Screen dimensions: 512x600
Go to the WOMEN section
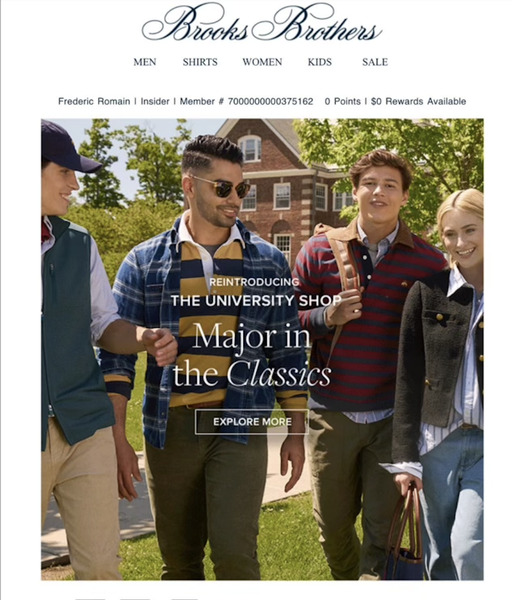point(262,62)
